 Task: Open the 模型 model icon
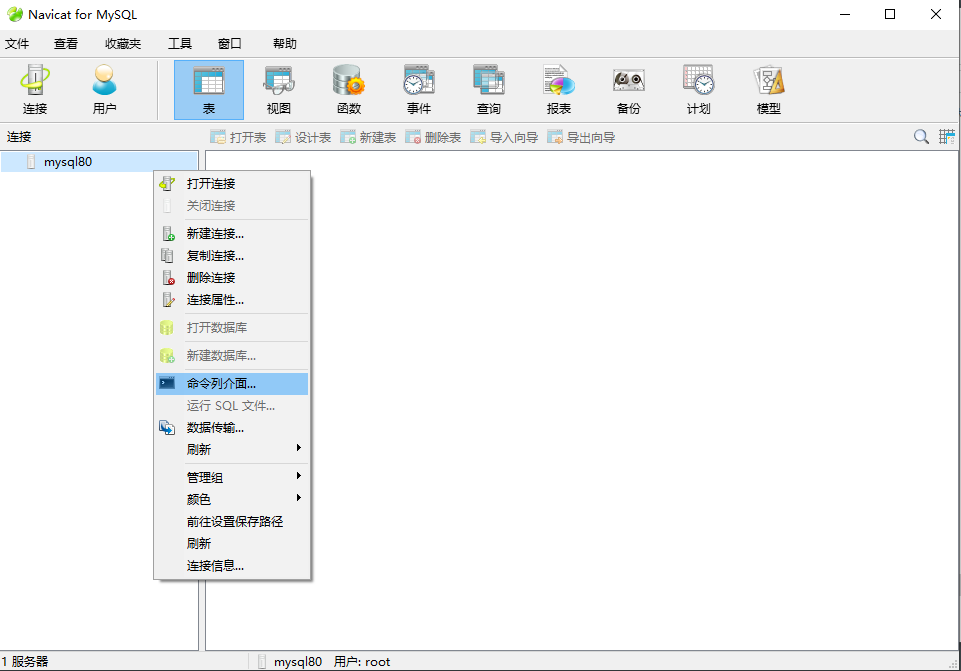(769, 89)
